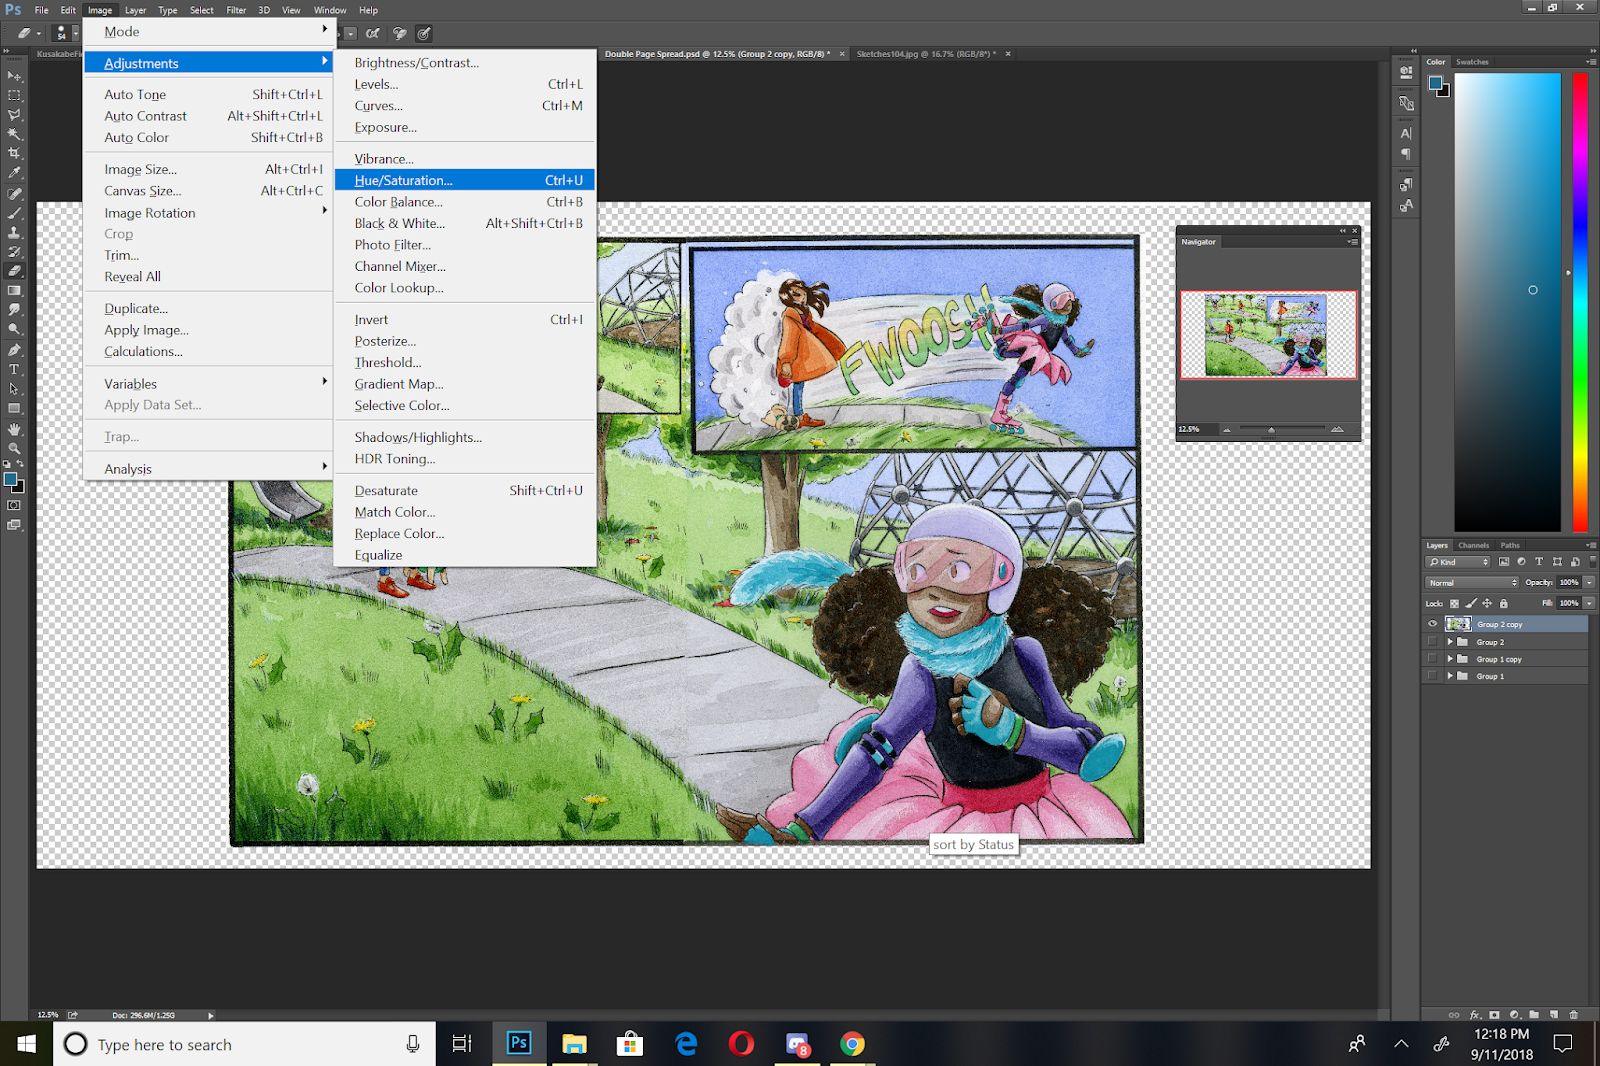
Task: Choose Hue/Saturation adjustment
Action: point(465,180)
